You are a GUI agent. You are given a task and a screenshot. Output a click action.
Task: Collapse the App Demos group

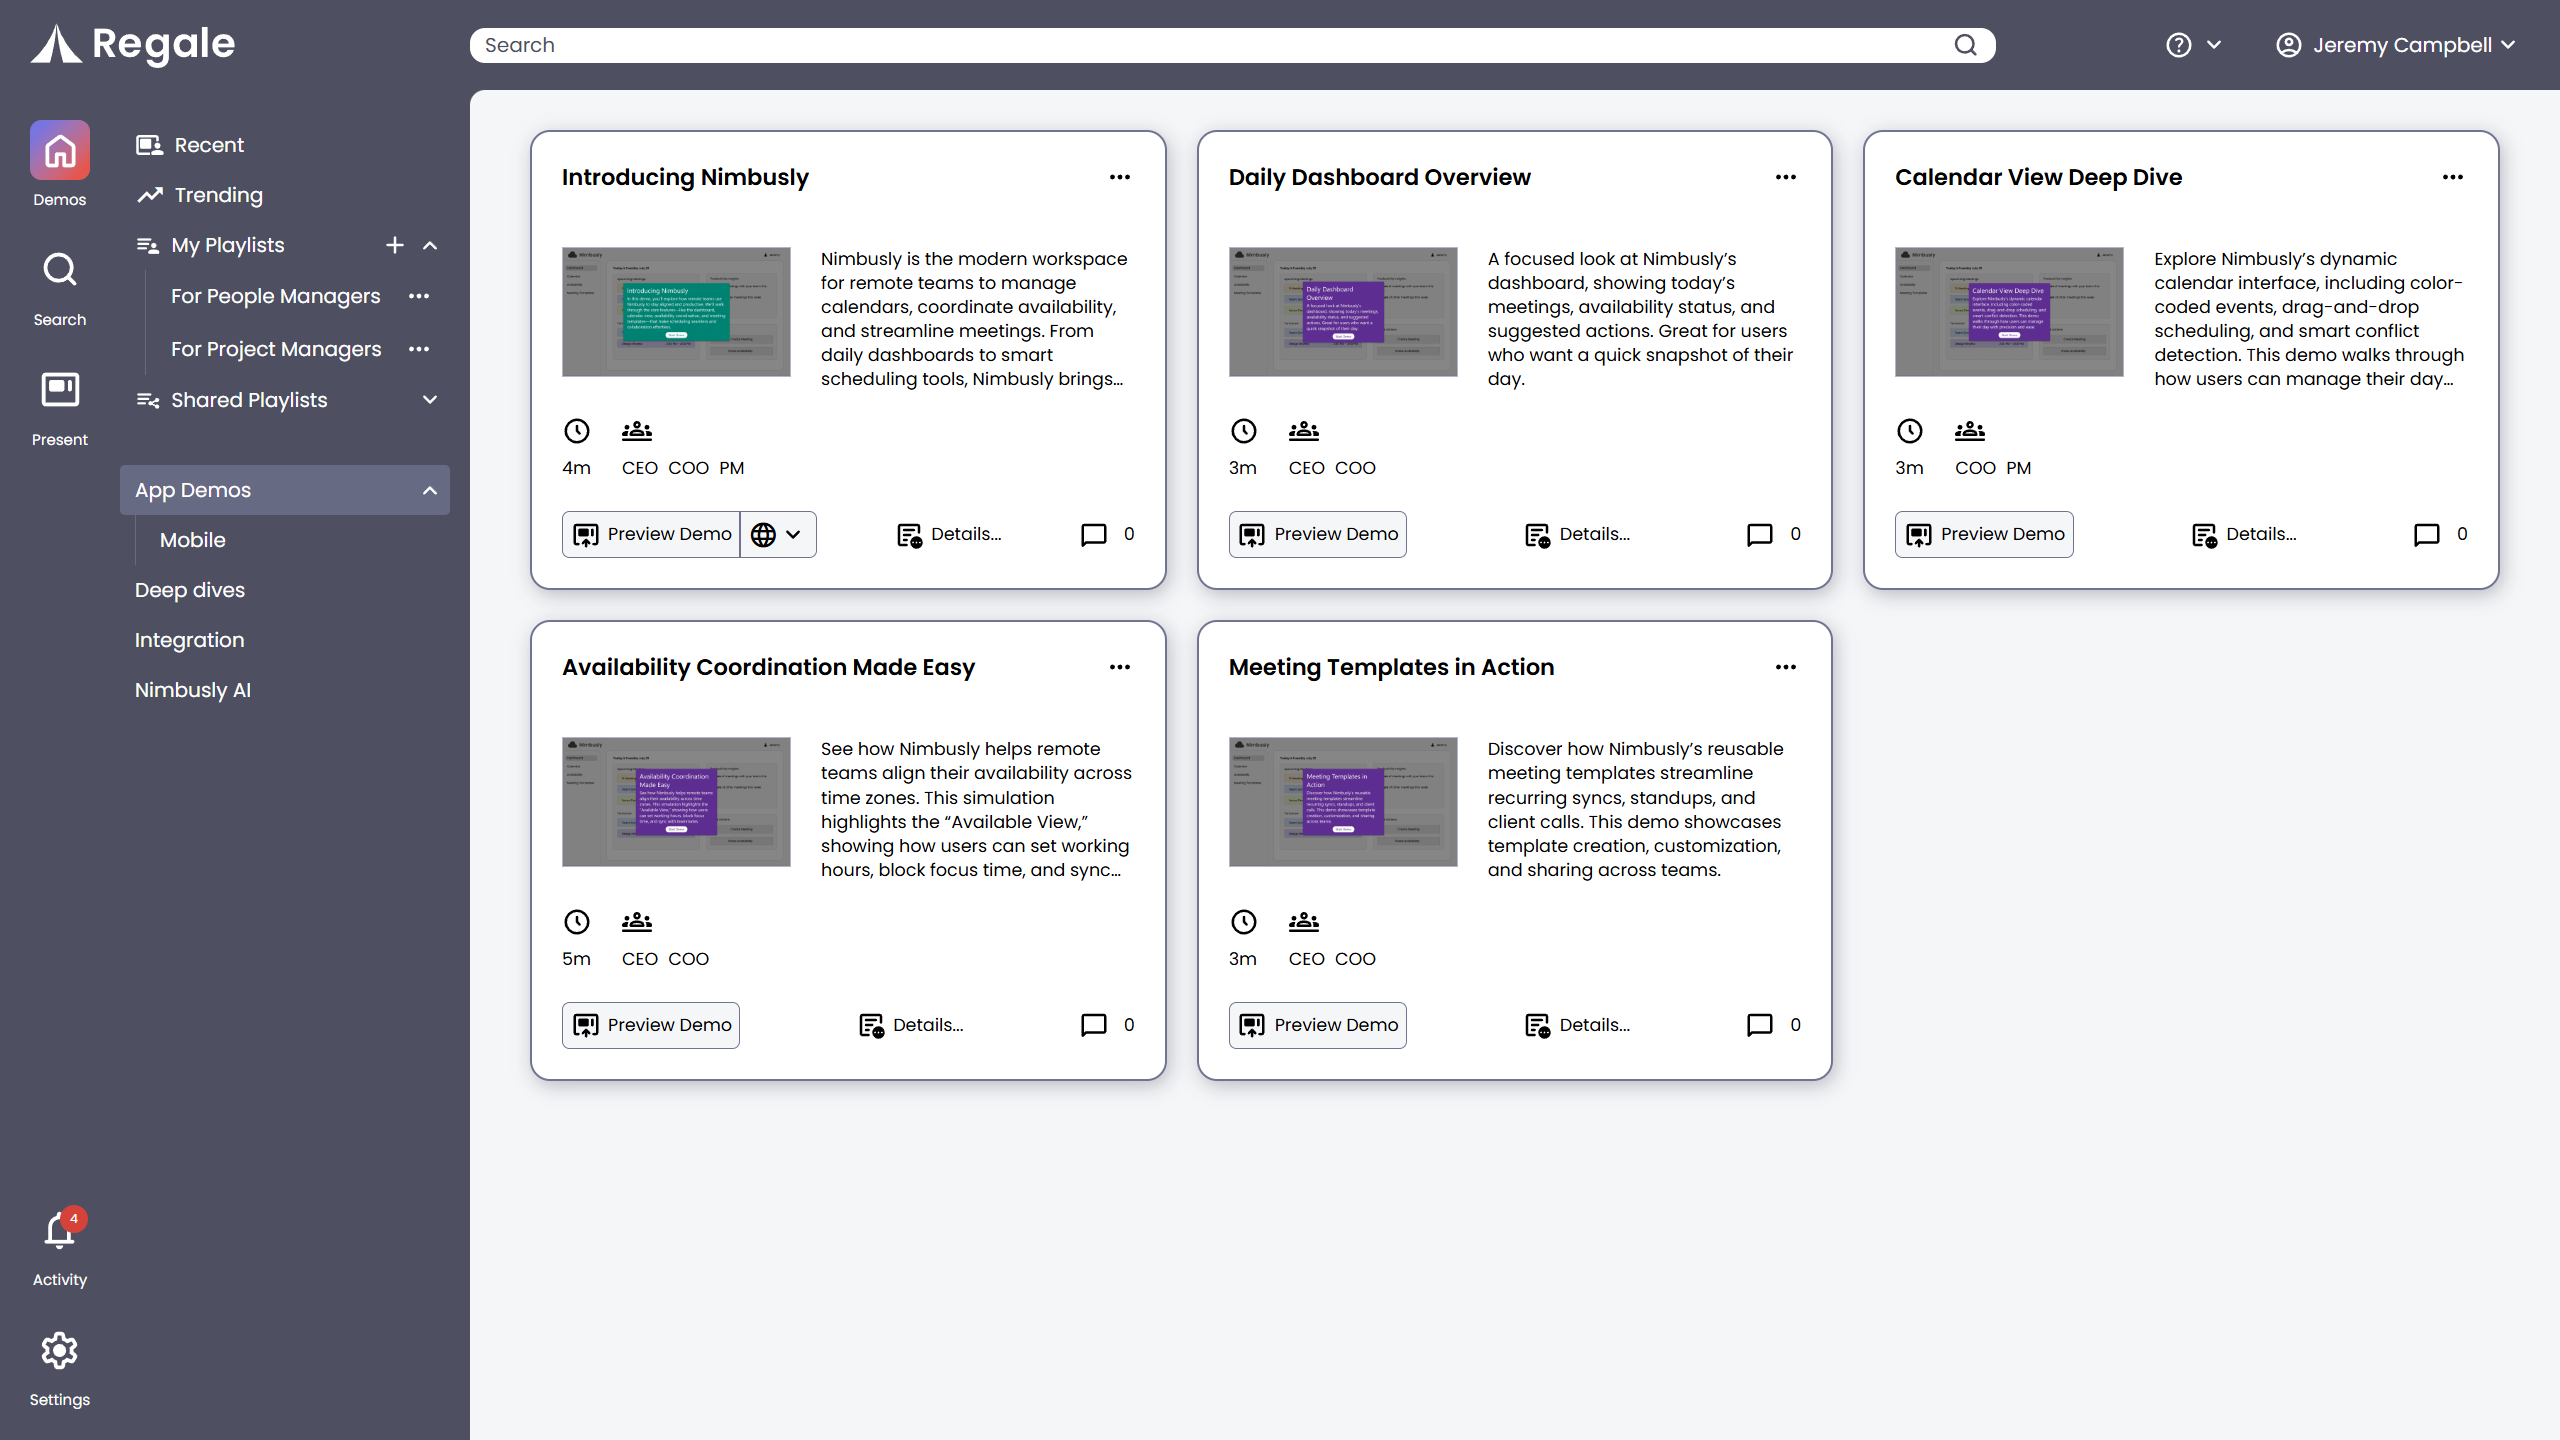click(x=429, y=490)
